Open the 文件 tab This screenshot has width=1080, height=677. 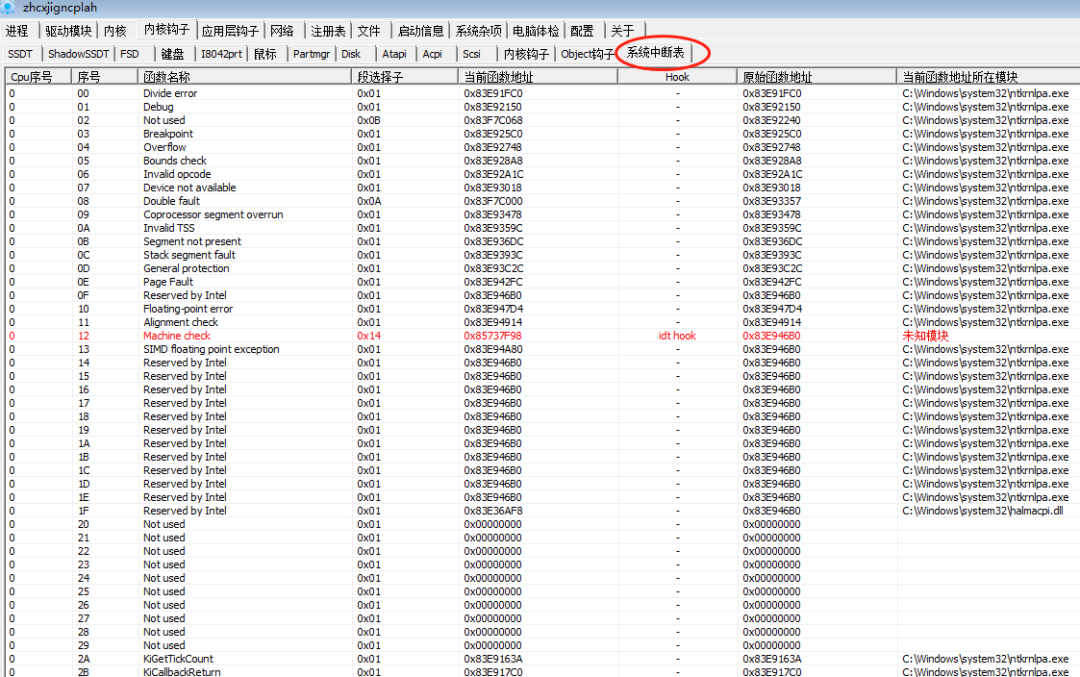point(369,31)
